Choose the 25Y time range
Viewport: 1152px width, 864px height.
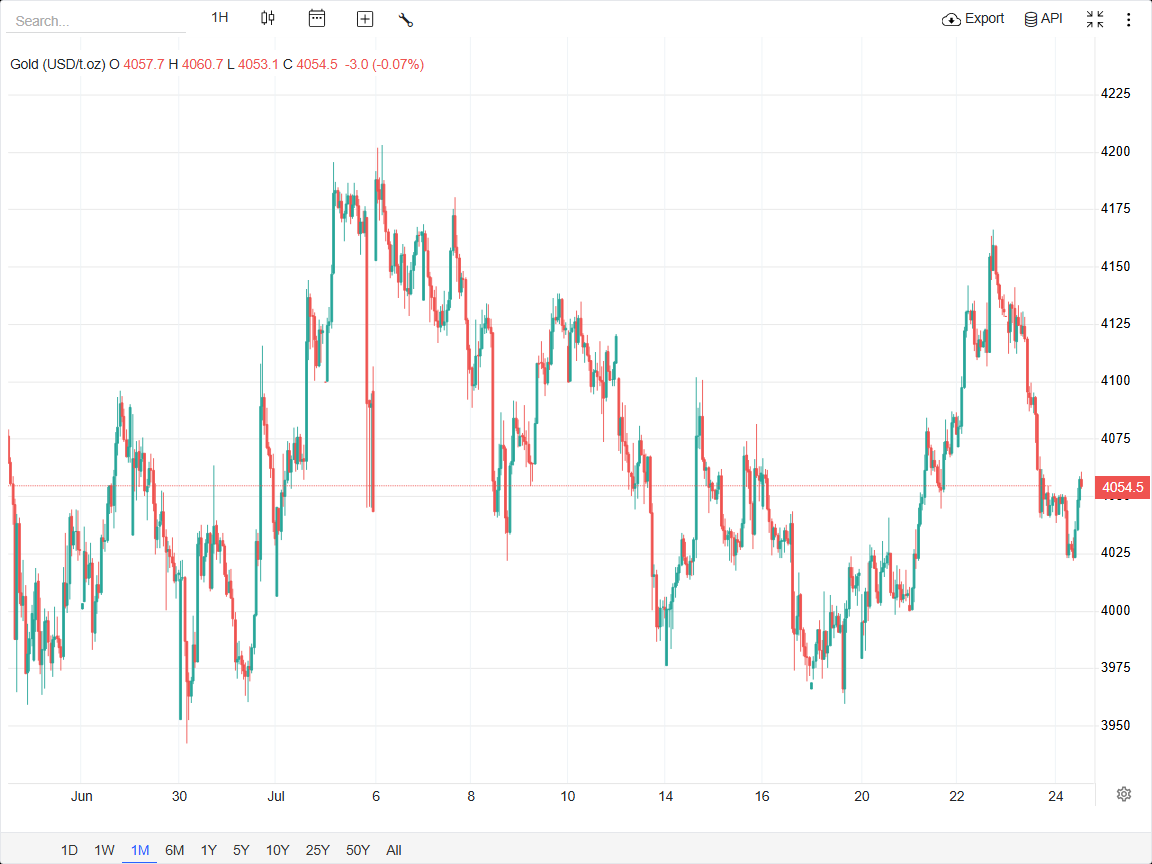(x=317, y=850)
